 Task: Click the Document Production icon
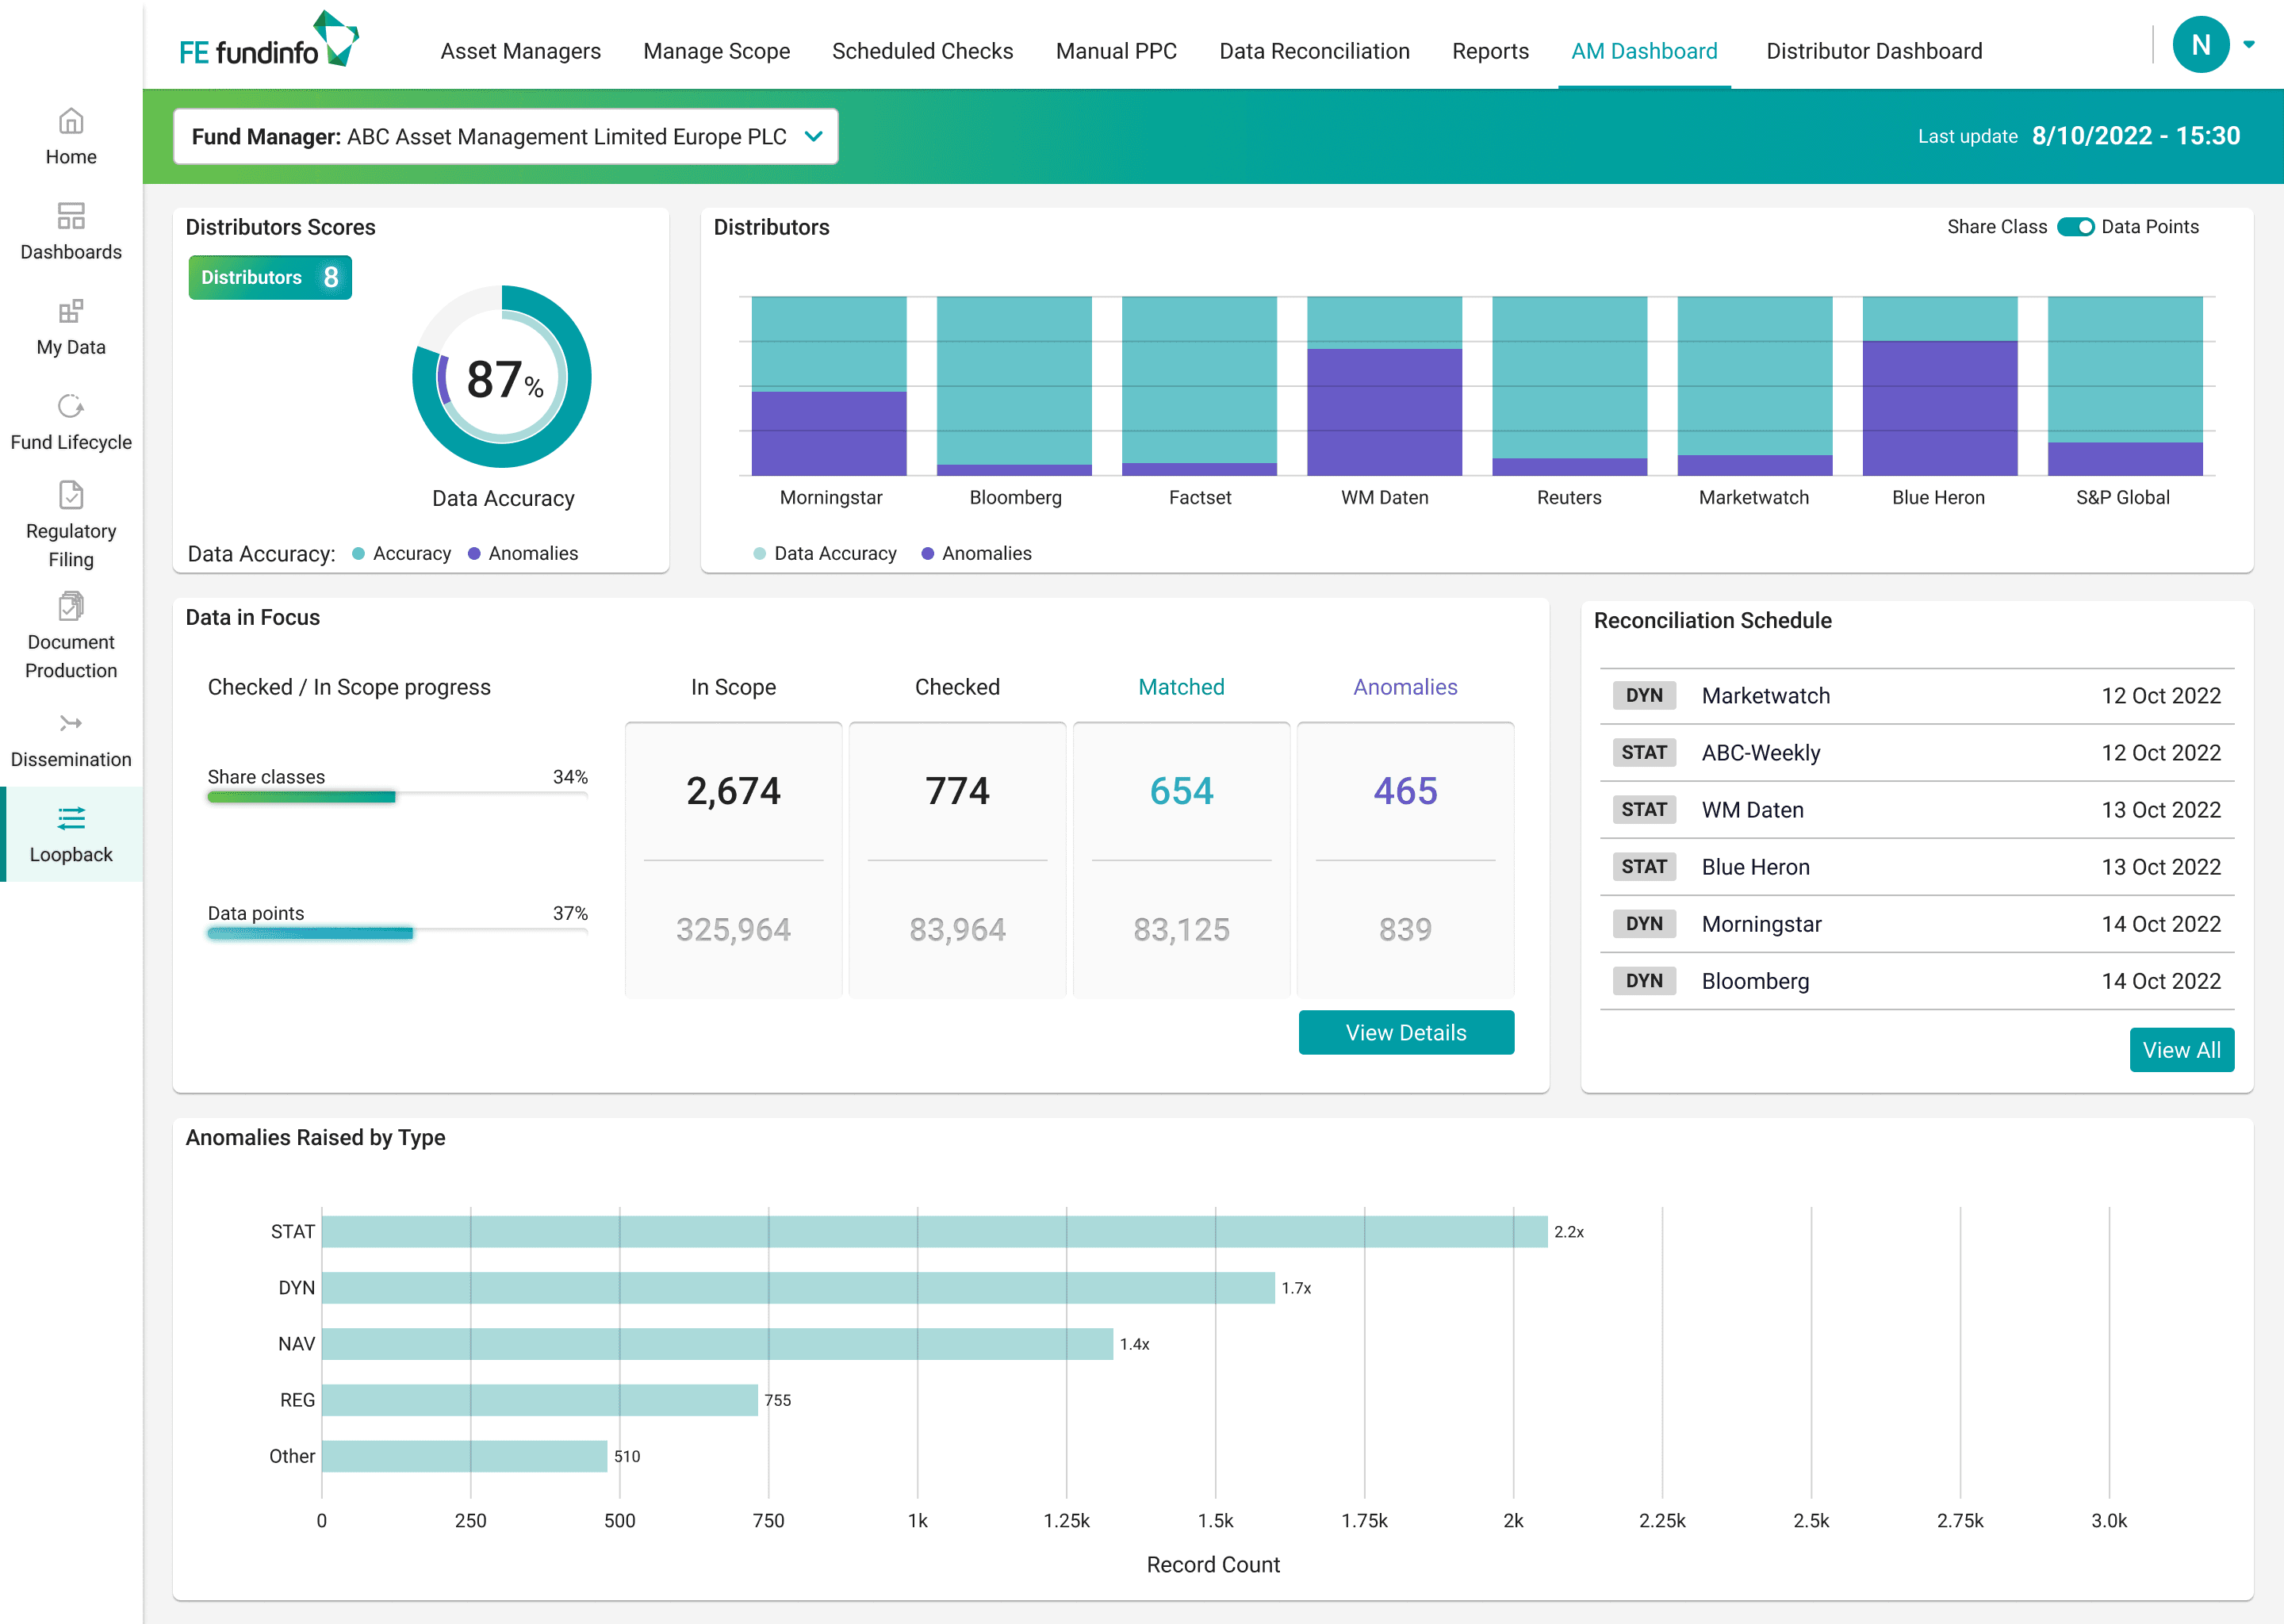tap(70, 607)
